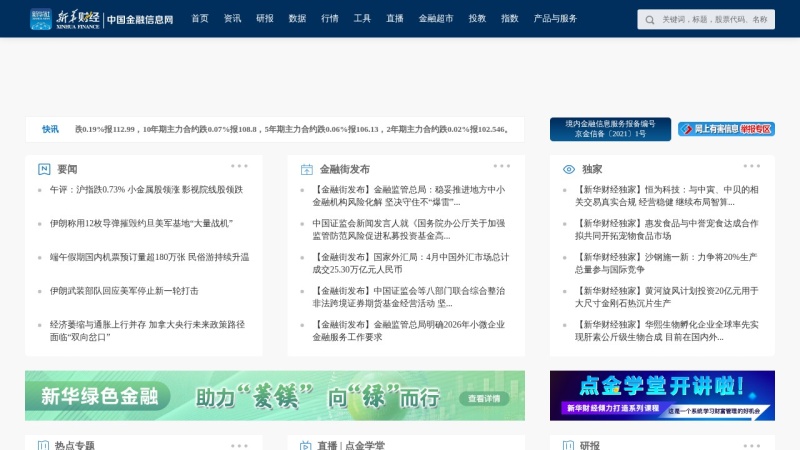Open article 国家外汇局：4月中国外汇市场
Screen dimensions: 800x450
coord(411,263)
